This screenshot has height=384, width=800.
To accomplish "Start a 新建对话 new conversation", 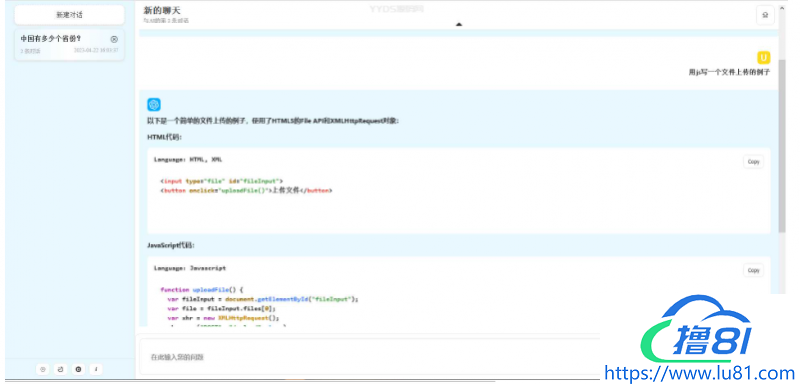I will tap(69, 15).
